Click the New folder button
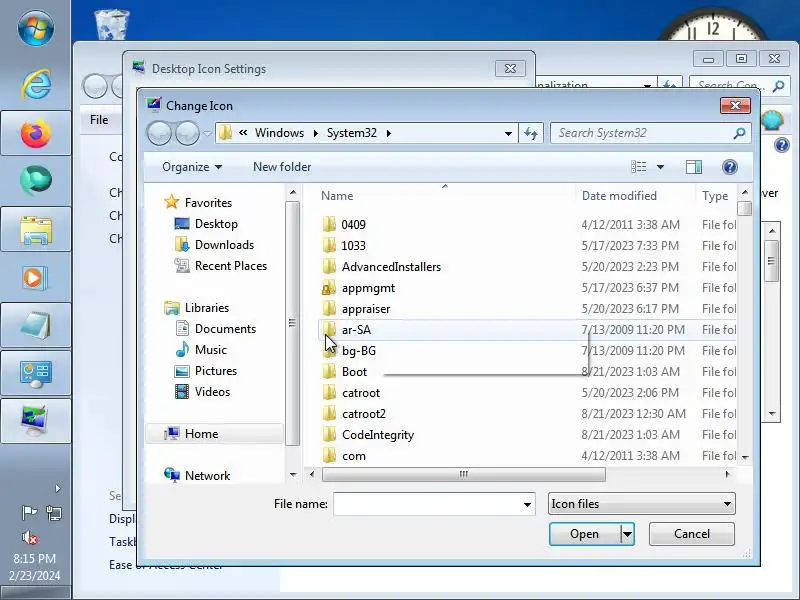 (282, 167)
